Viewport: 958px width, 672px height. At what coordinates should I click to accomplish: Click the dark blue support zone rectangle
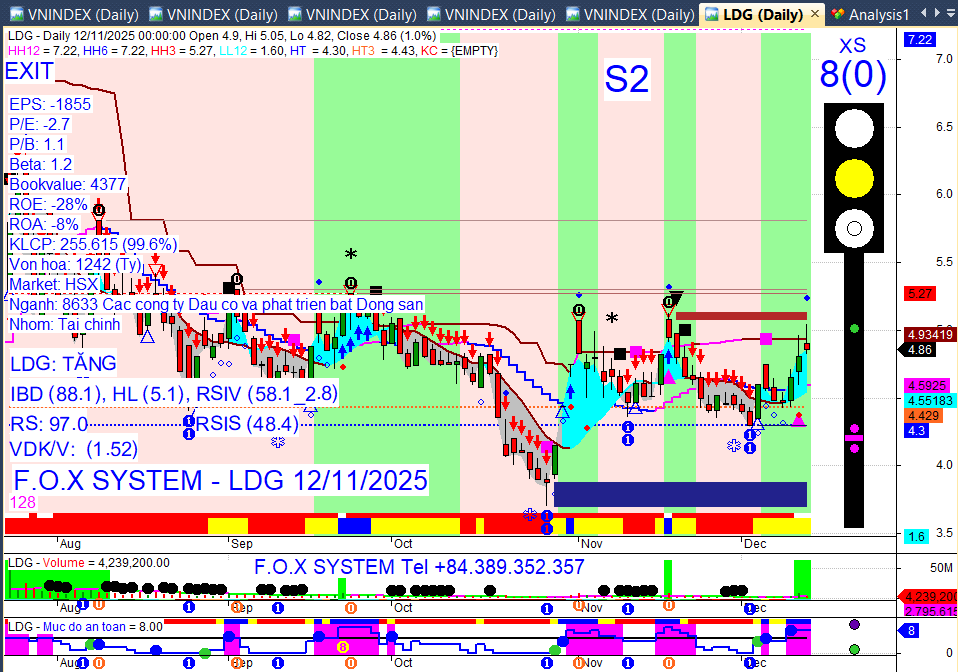pyautogui.click(x=680, y=494)
